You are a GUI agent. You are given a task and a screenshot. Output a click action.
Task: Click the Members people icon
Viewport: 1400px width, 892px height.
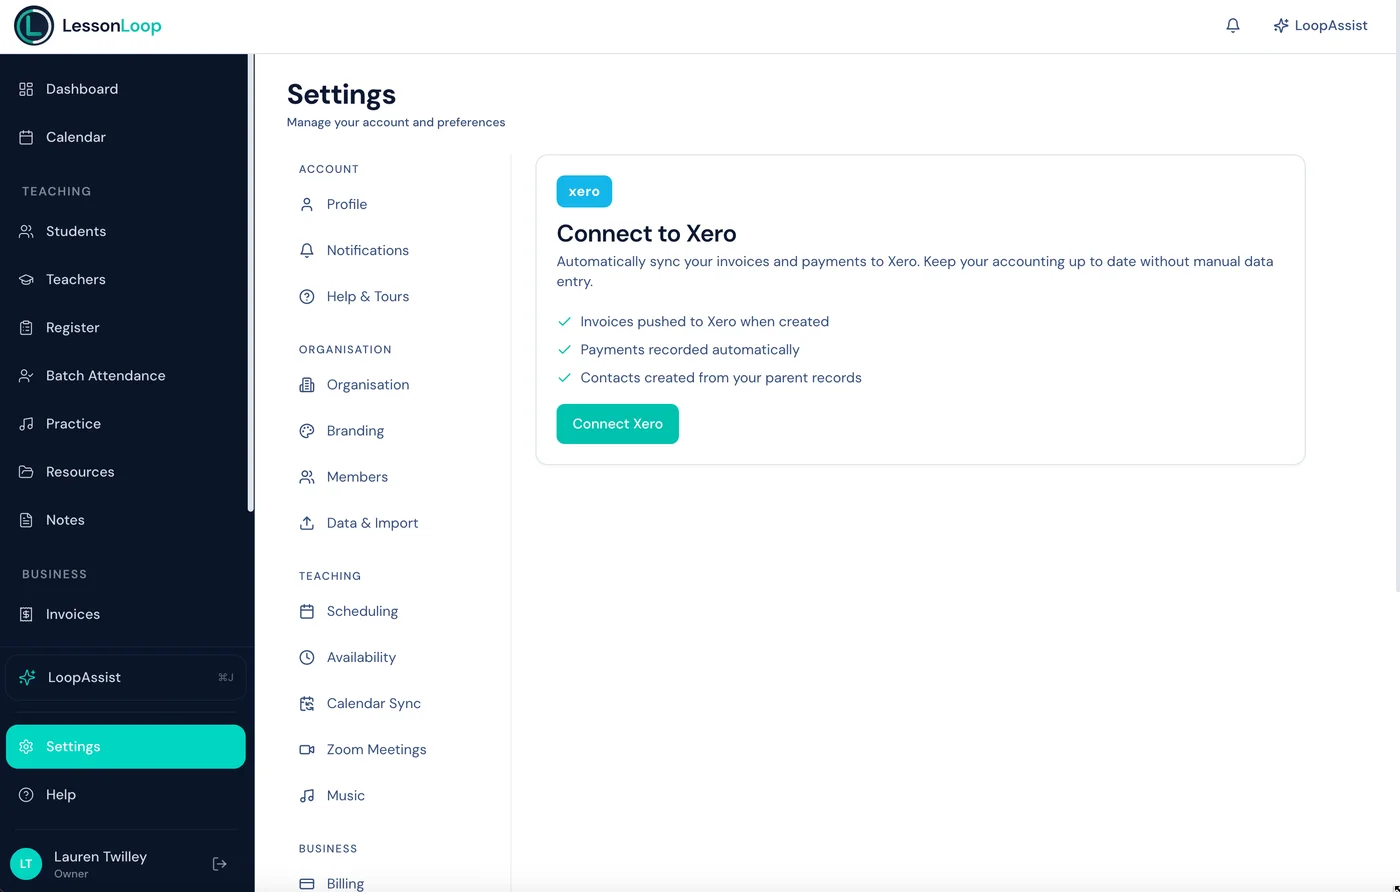[x=307, y=477]
